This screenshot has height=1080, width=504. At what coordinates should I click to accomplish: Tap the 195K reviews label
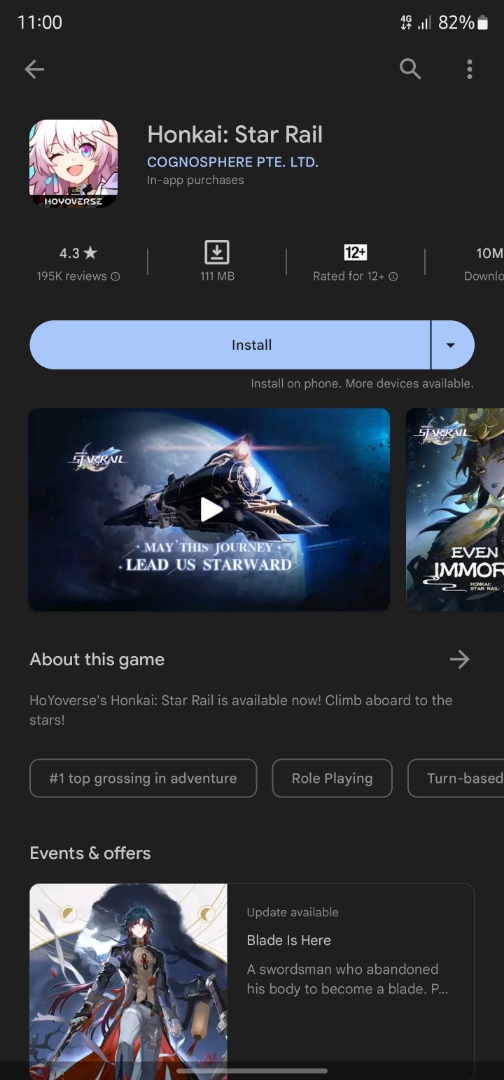coord(72,276)
